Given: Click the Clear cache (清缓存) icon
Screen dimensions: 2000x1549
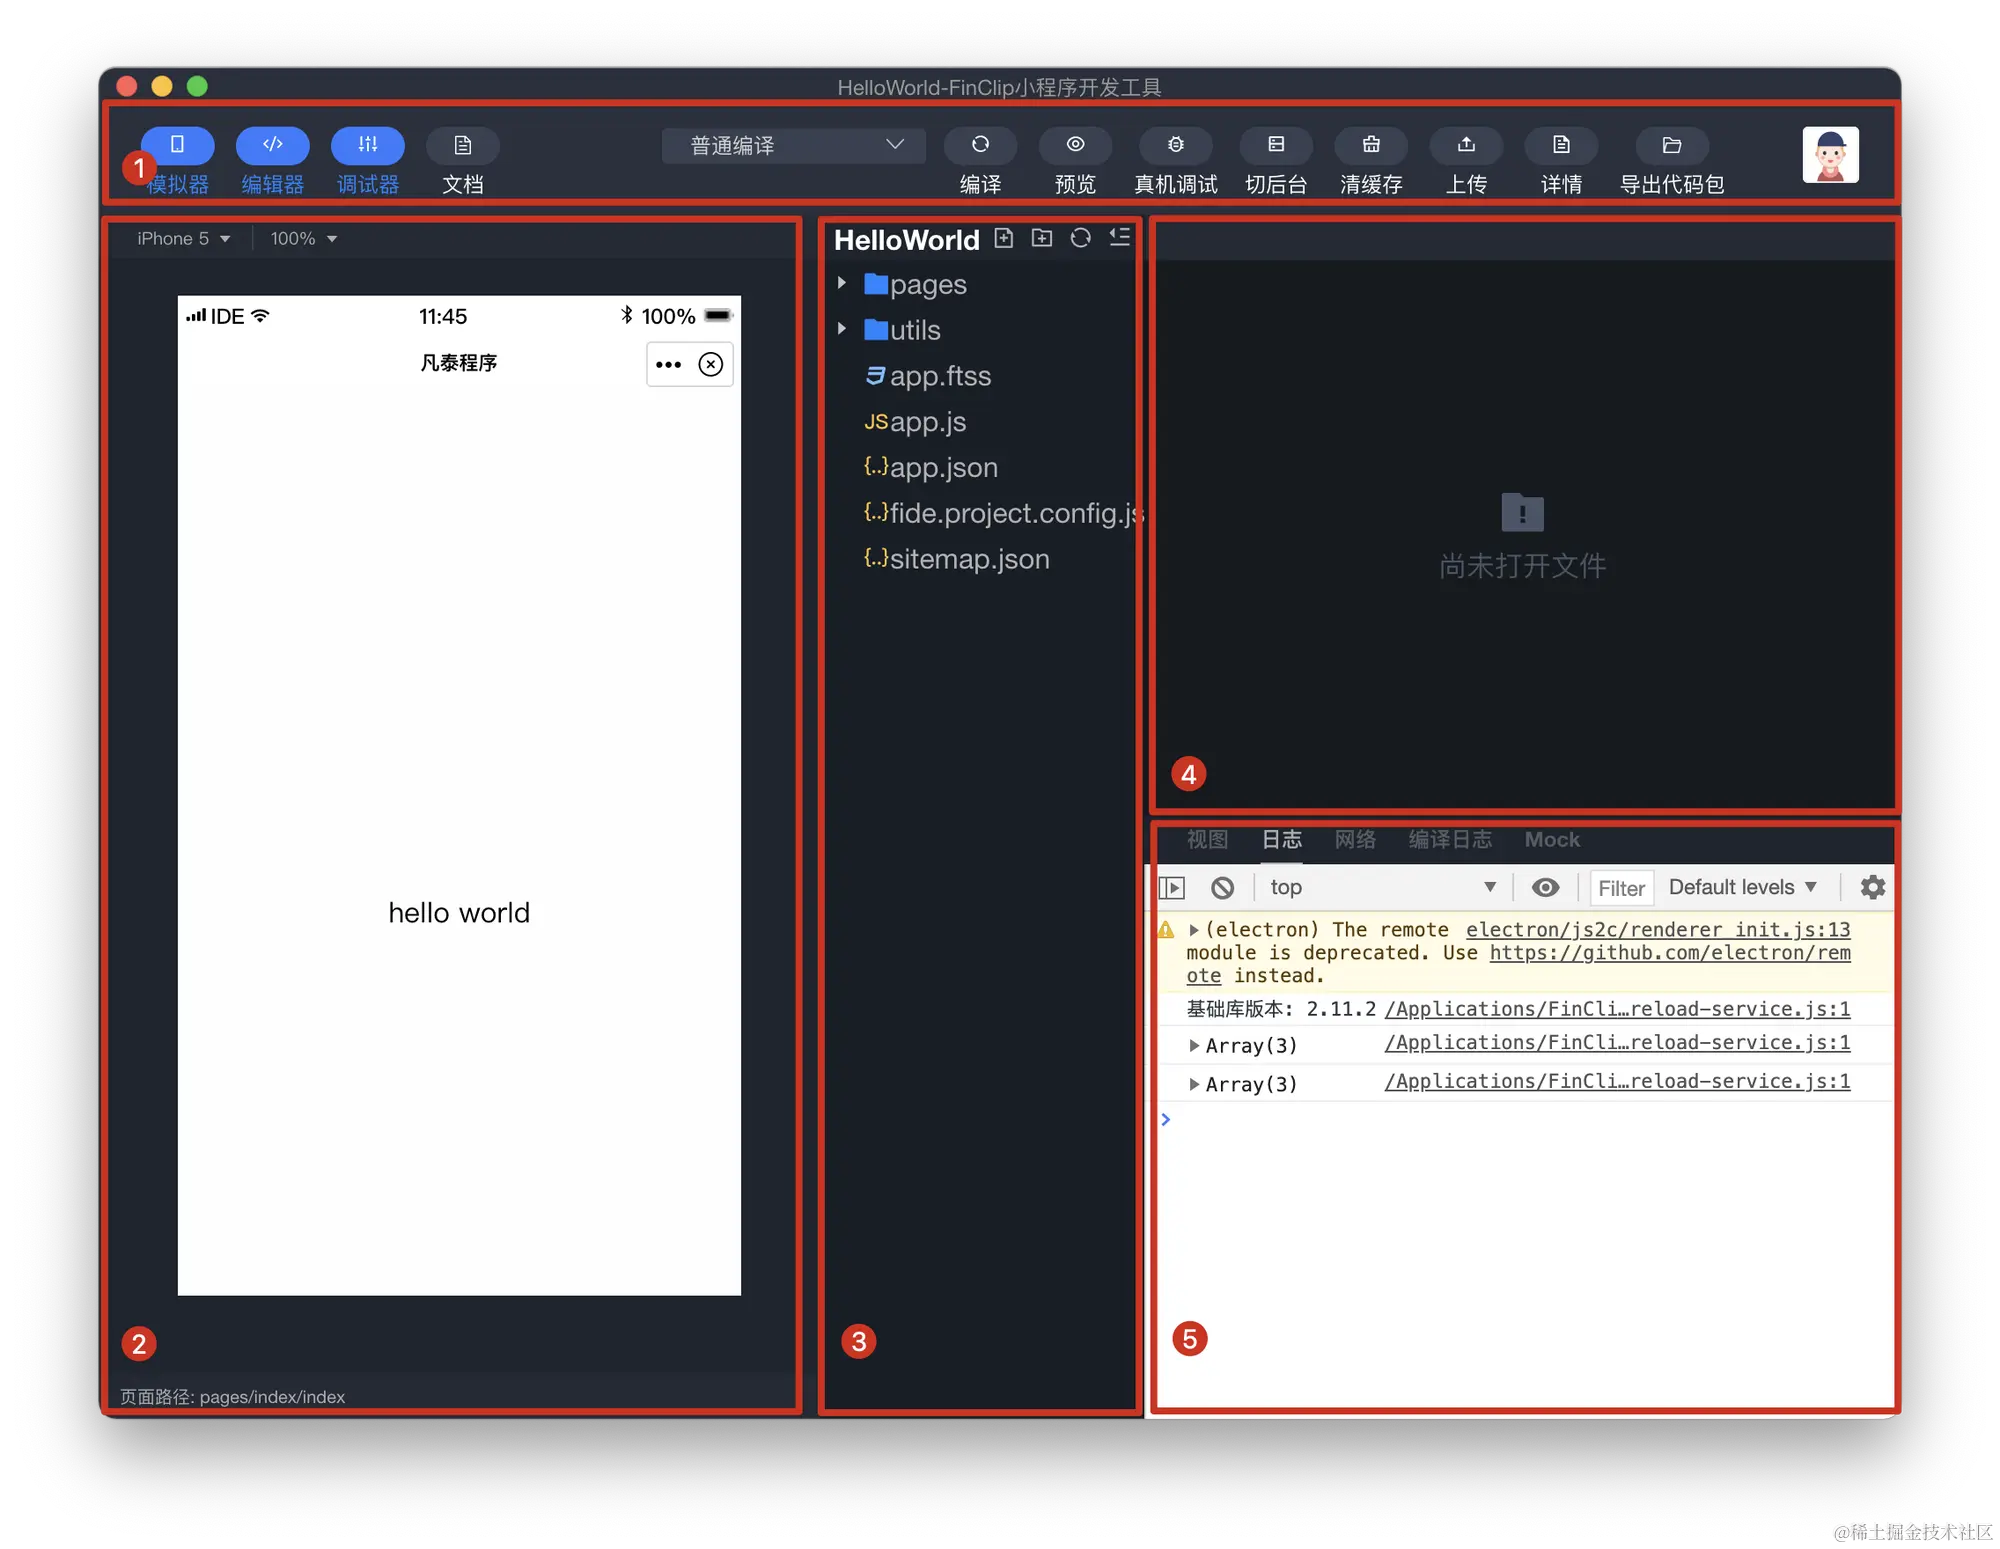Looking at the screenshot, I should (x=1371, y=145).
